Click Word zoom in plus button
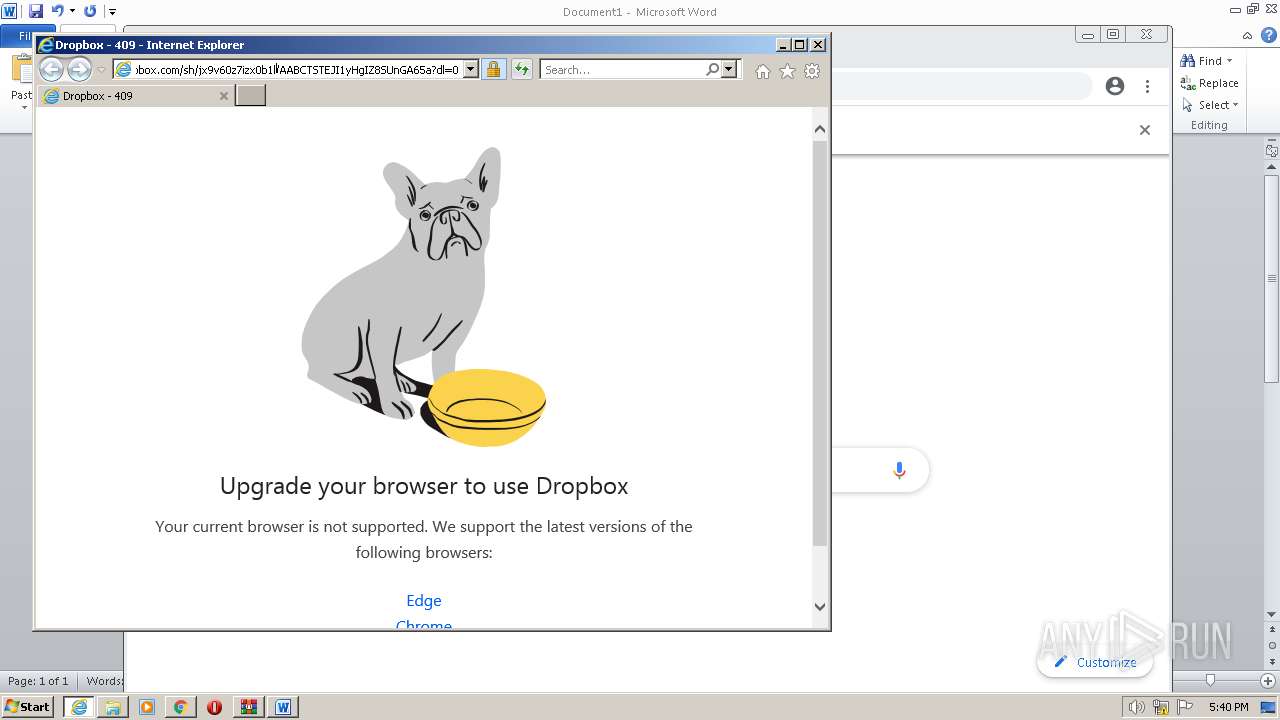 click(1267, 680)
